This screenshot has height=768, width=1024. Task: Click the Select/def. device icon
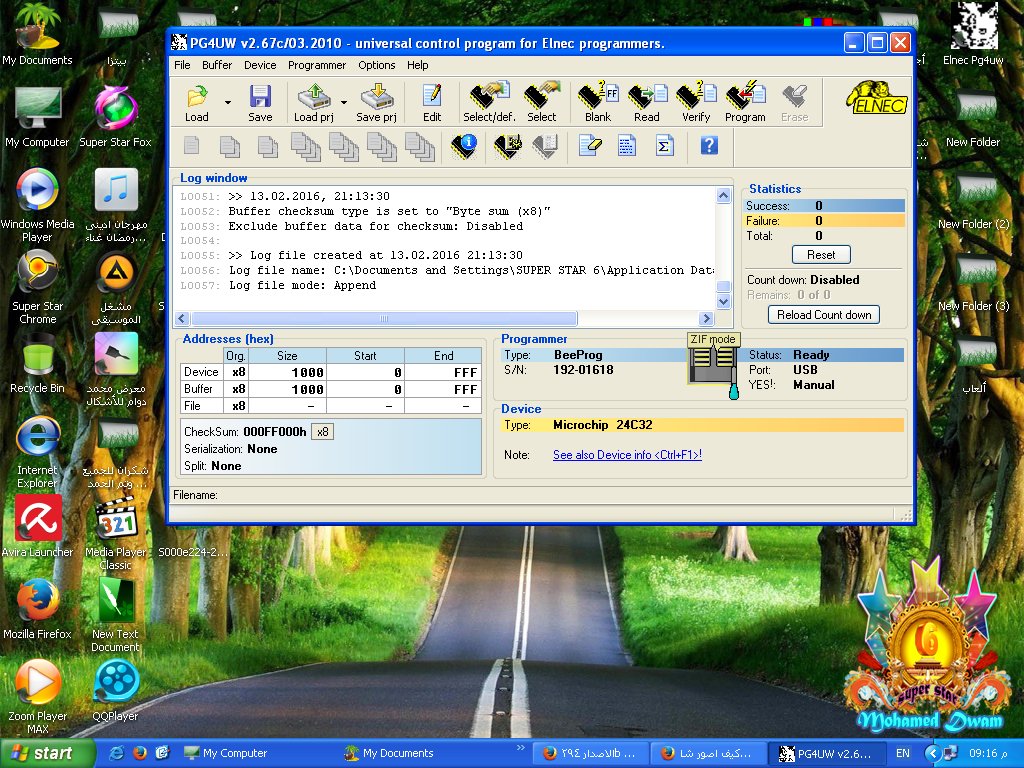(x=489, y=103)
